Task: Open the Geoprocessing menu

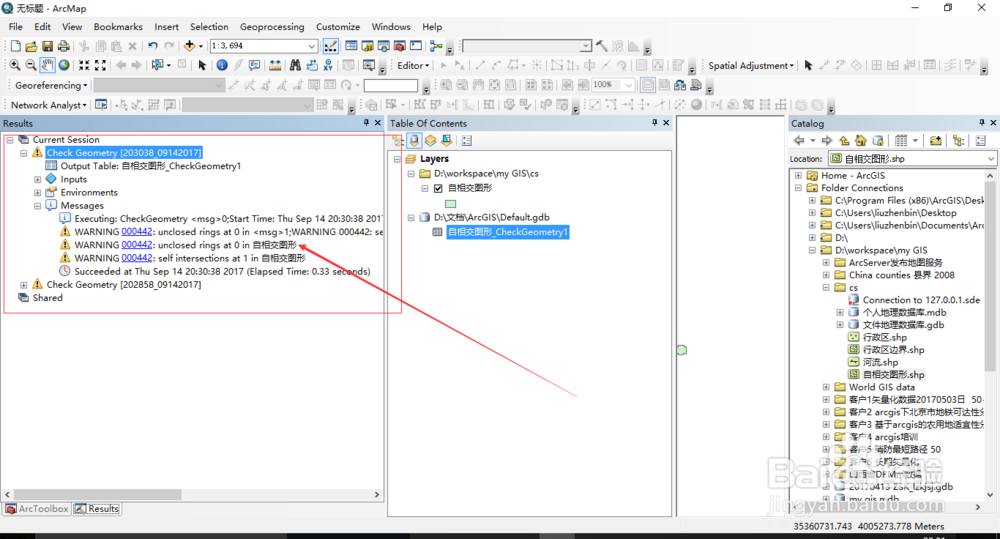Action: click(272, 27)
